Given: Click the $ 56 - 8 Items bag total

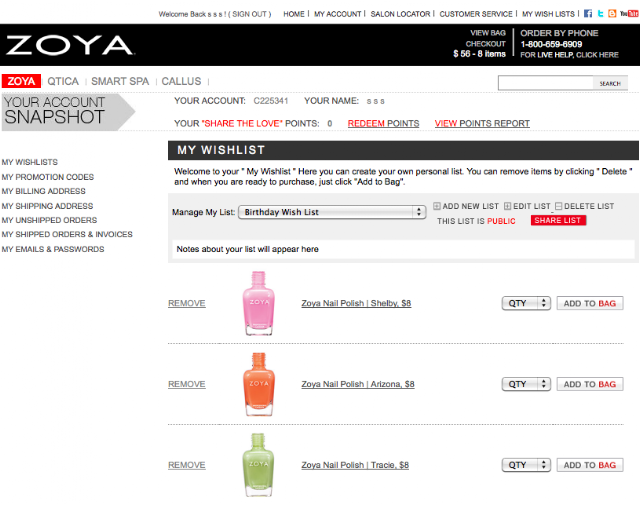Looking at the screenshot, I should pyautogui.click(x=479, y=54).
